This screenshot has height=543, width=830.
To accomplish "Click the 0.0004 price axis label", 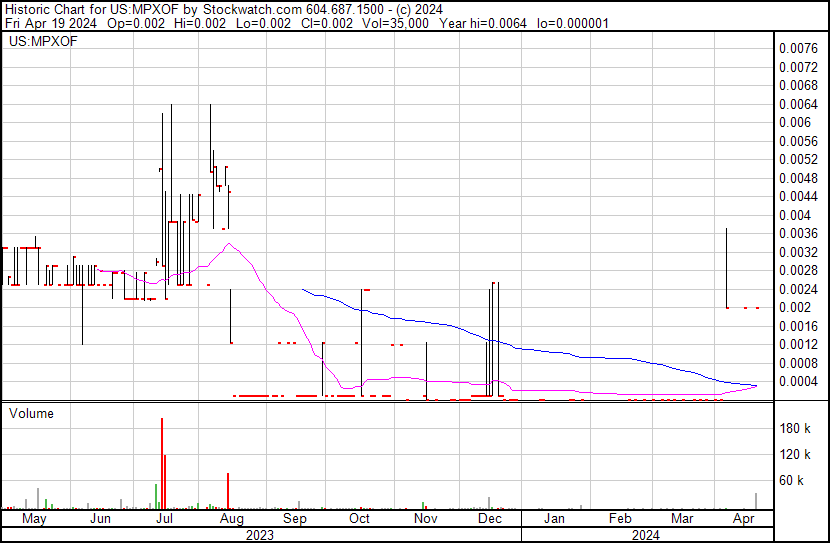I will [798, 382].
